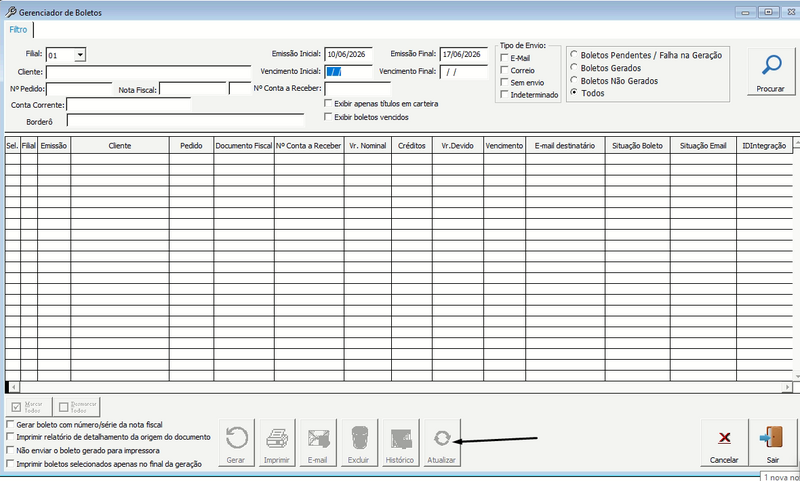Click the Emissão Final date field
The height and width of the screenshot is (481, 800).
pyautogui.click(x=464, y=54)
